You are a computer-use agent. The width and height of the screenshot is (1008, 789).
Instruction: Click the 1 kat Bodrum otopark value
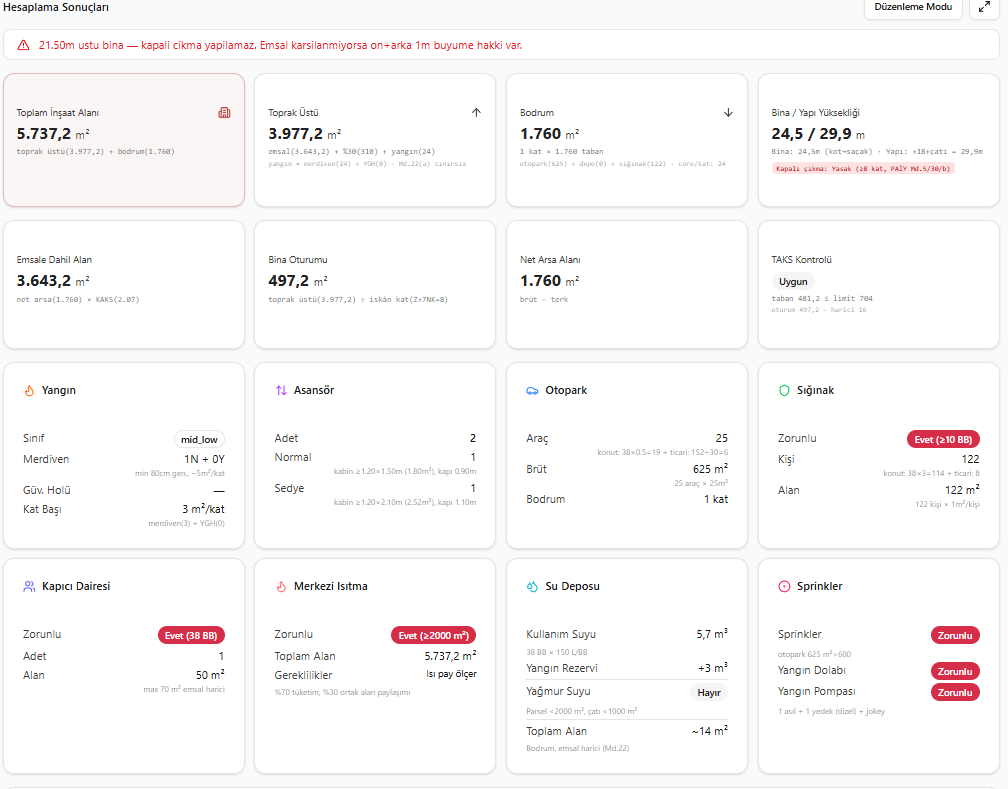pos(716,499)
